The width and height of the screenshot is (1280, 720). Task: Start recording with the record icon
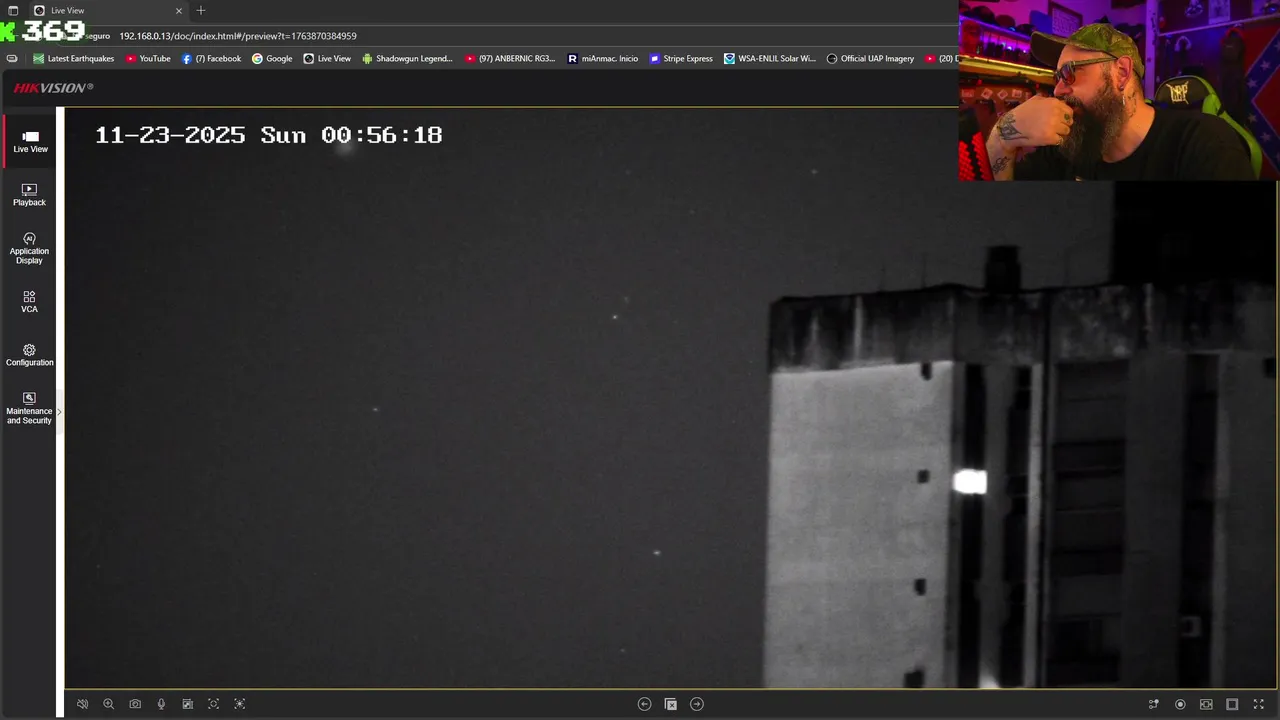coord(1180,704)
